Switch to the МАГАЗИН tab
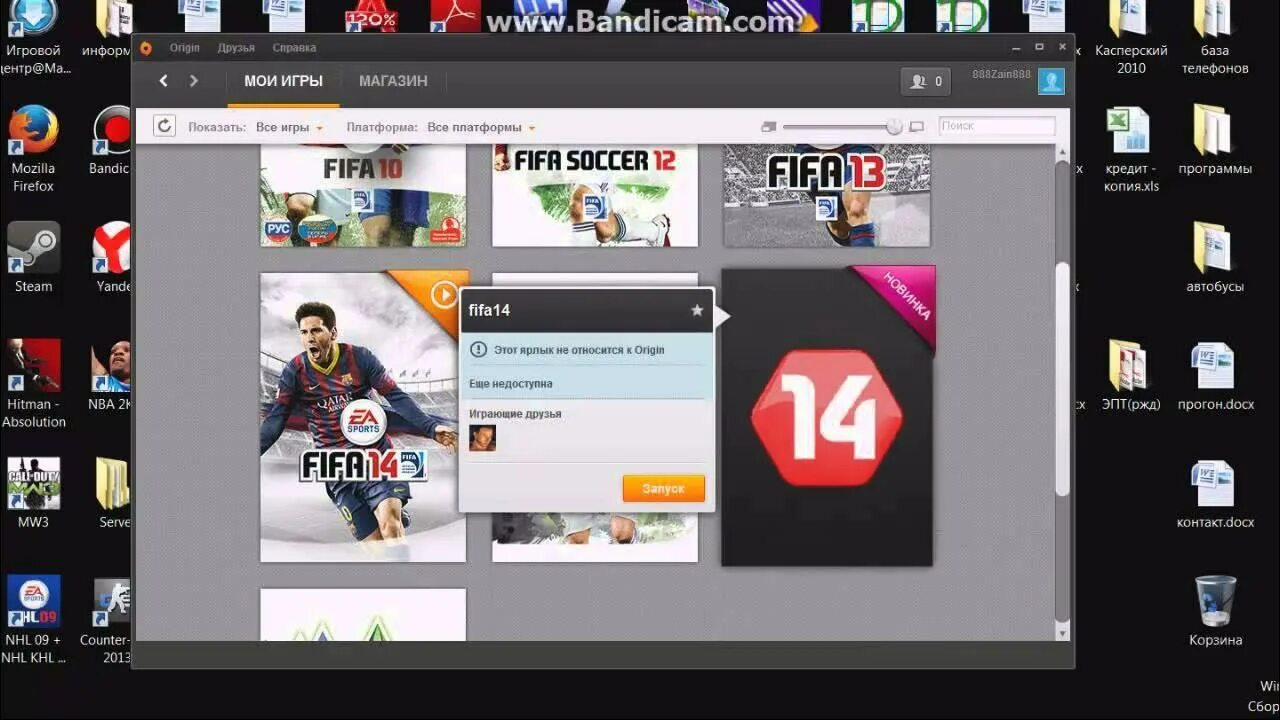Screen dimensions: 1280x720 (x=393, y=81)
